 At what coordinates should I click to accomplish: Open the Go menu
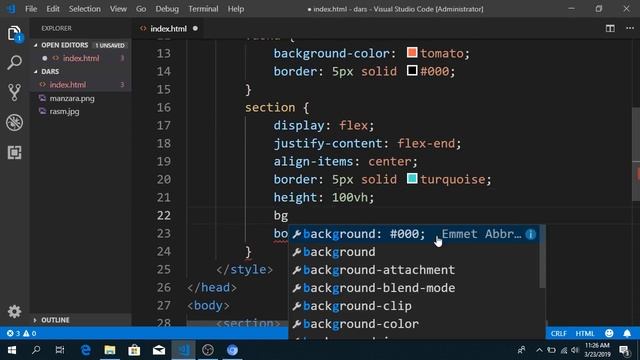pyautogui.click(x=141, y=9)
